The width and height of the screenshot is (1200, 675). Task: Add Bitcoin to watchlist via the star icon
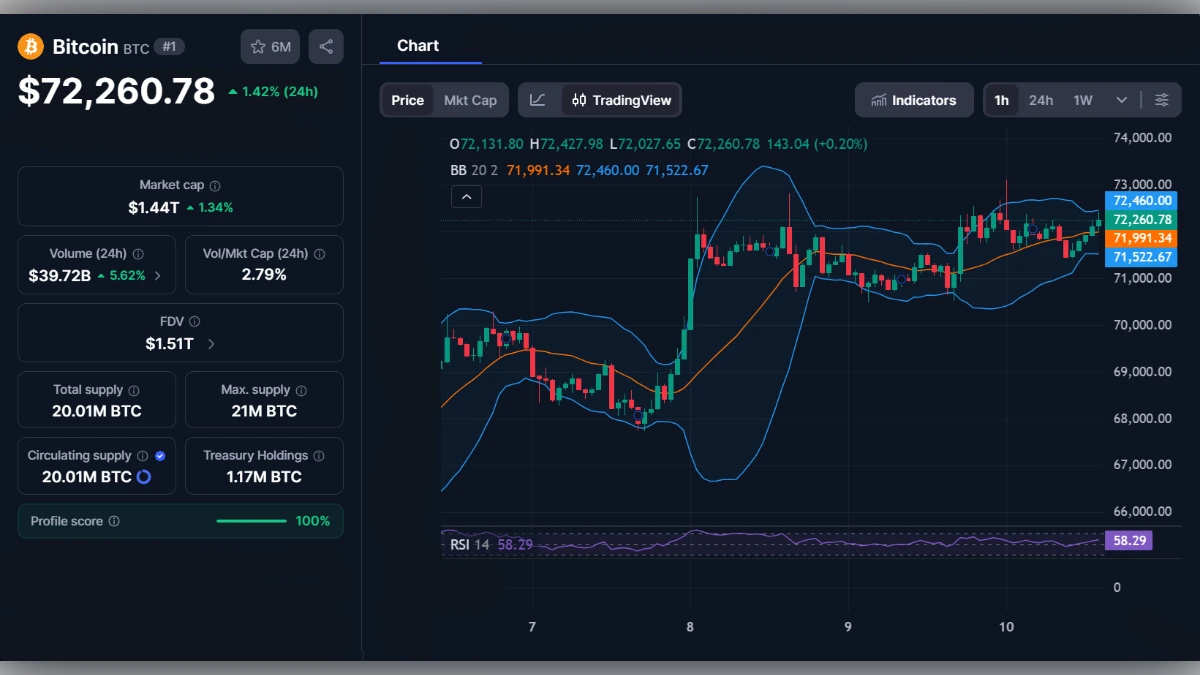258,45
